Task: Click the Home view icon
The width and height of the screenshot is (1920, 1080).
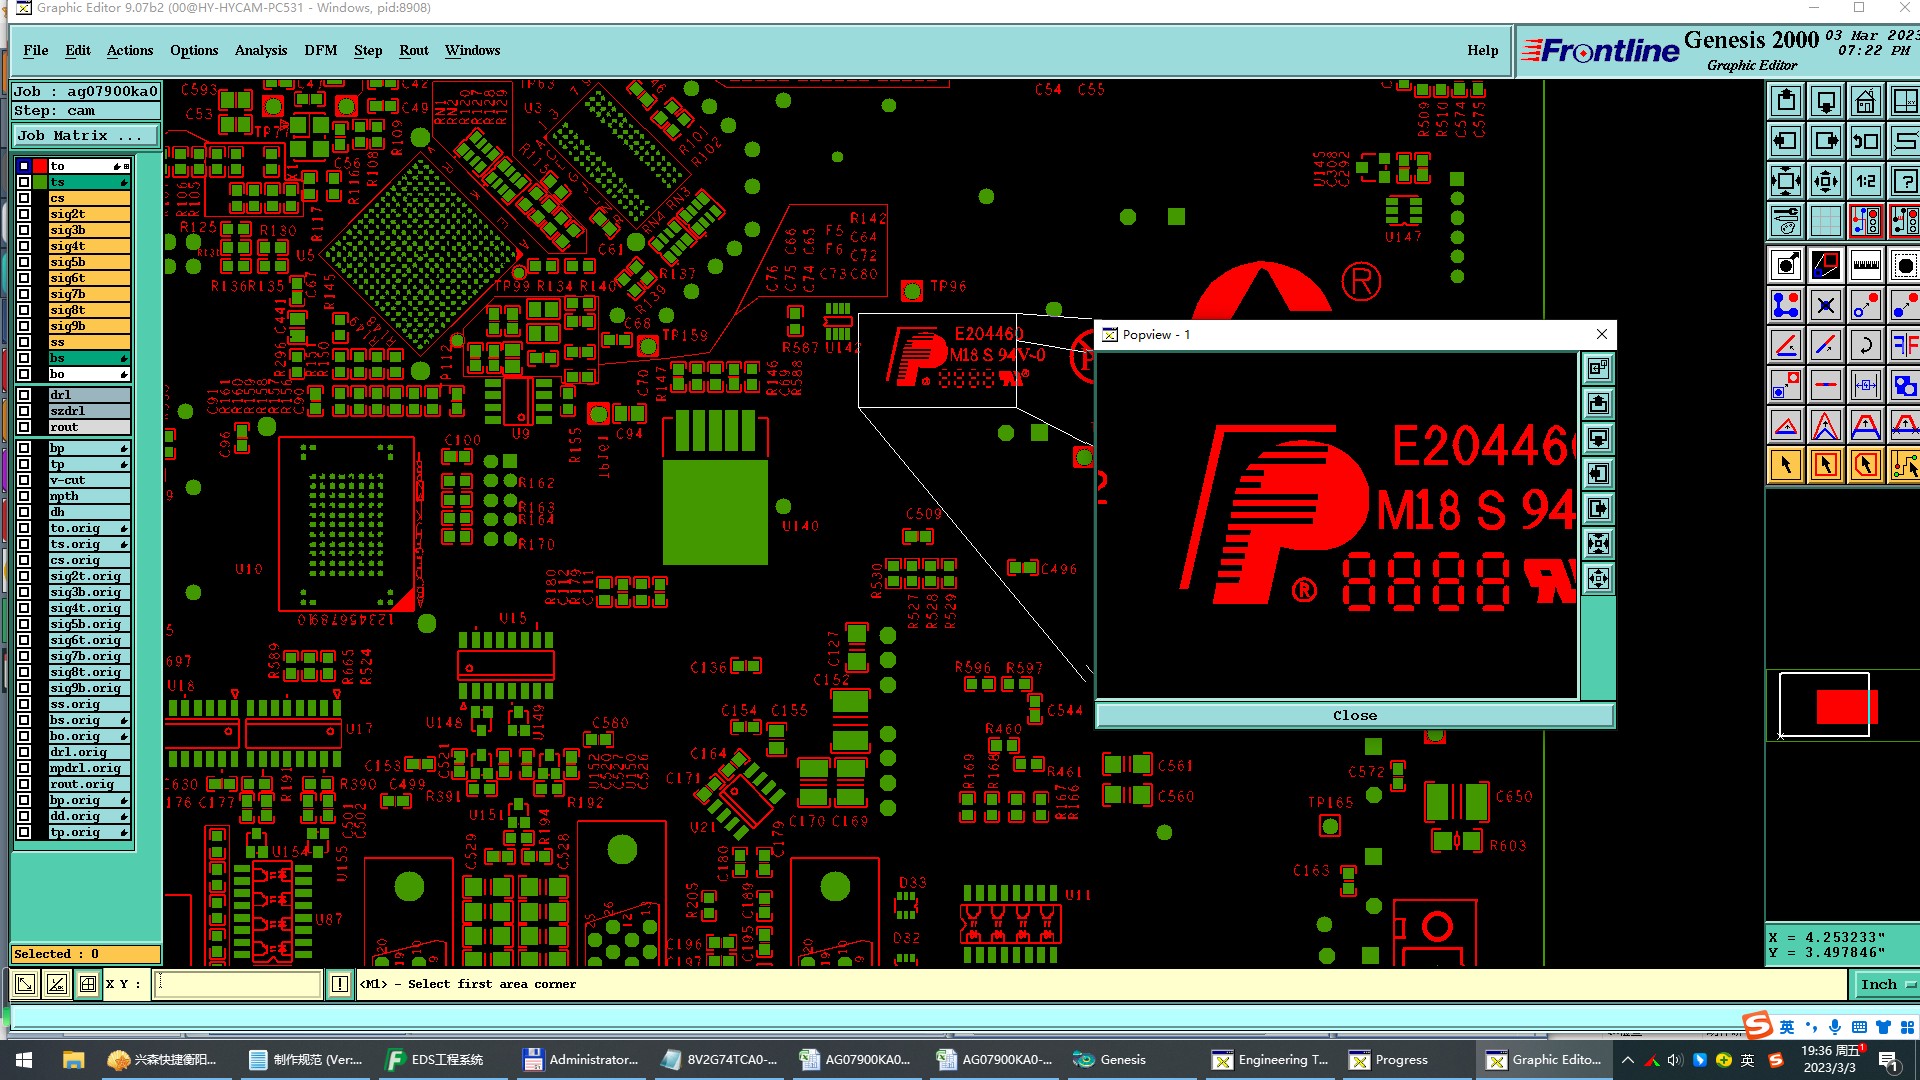Action: click(x=1865, y=101)
